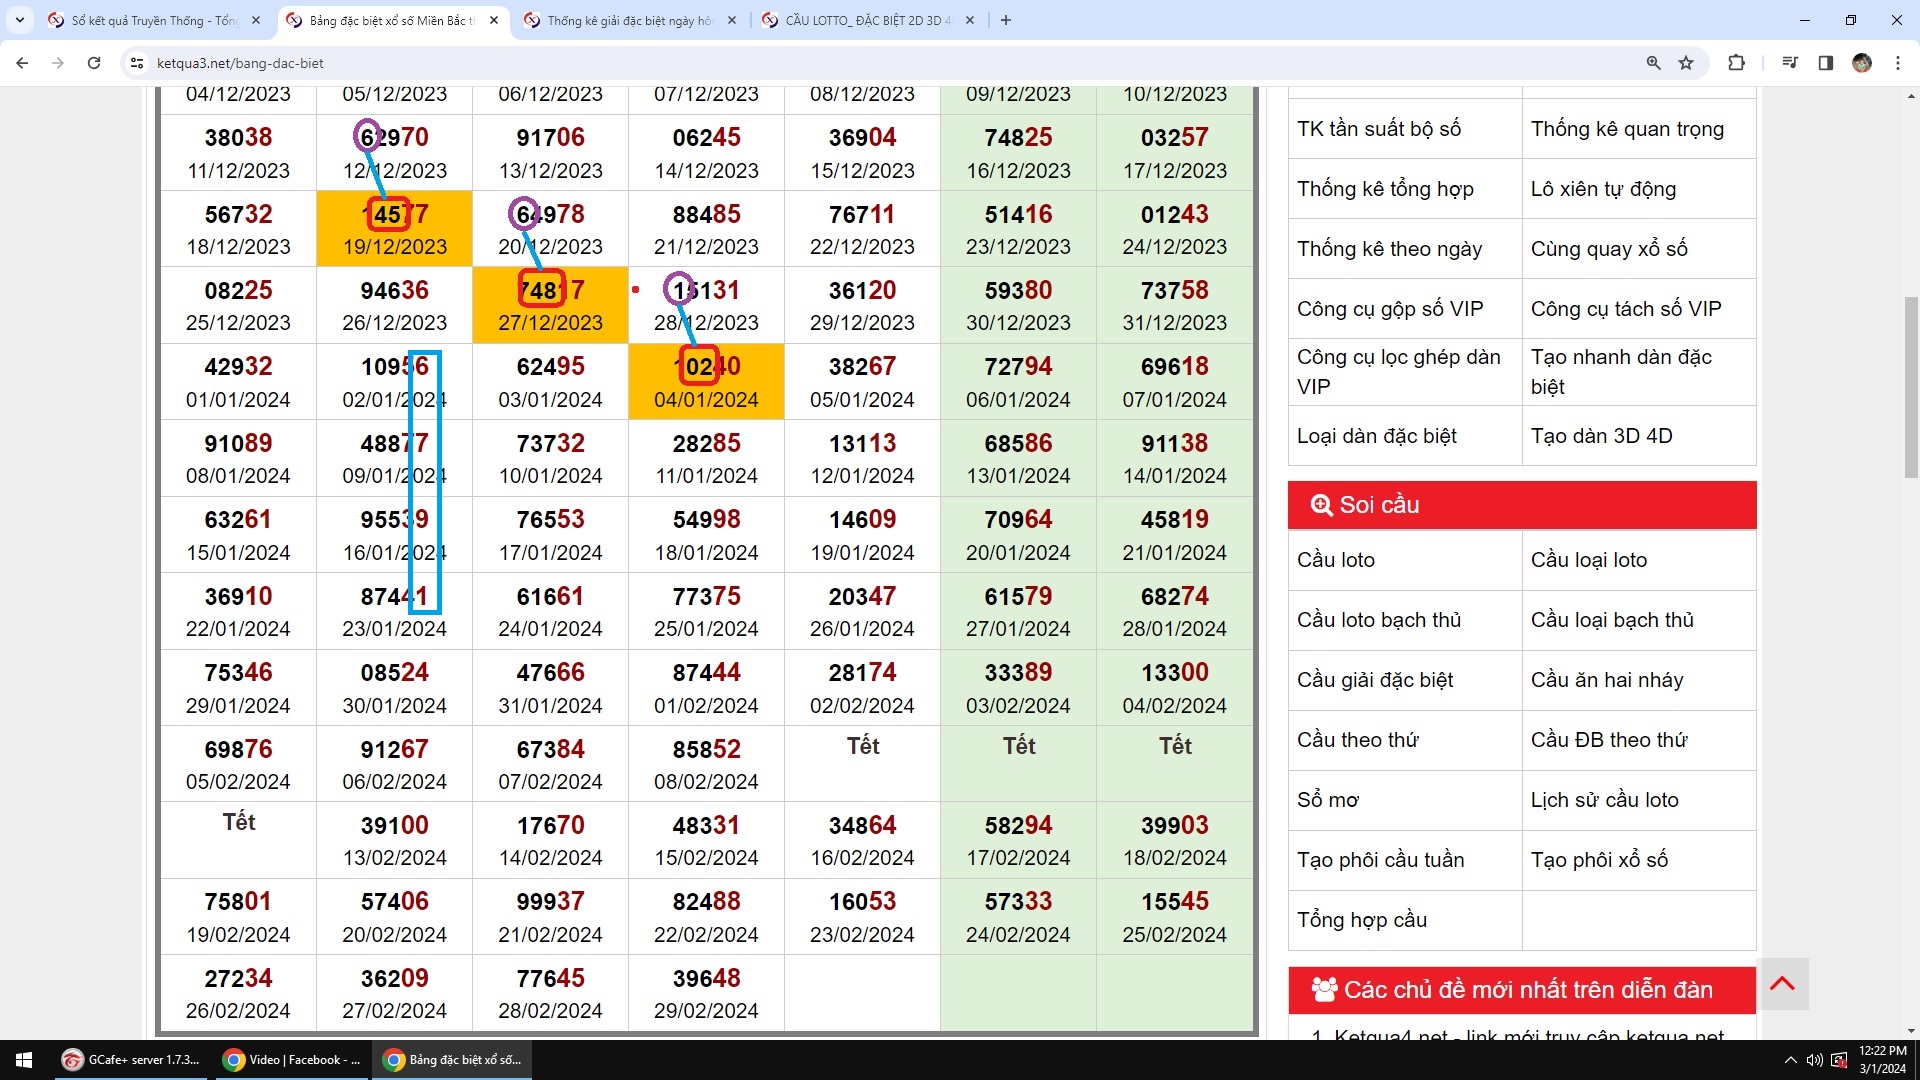Click the scroll-to-top red arrow button
Viewport: 1920px width, 1080px height.
[1782, 984]
